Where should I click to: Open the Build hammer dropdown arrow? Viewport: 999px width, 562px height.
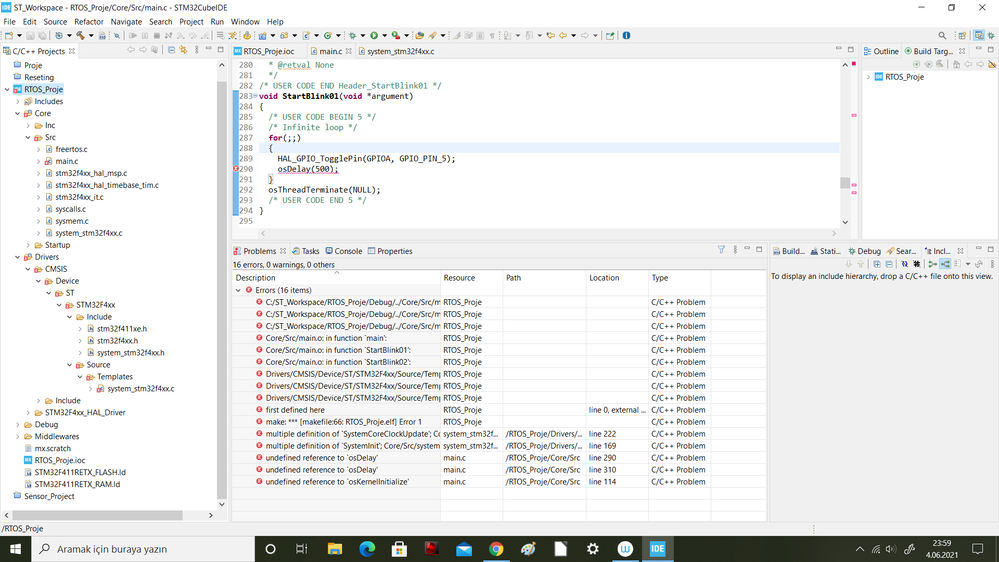click(91, 35)
